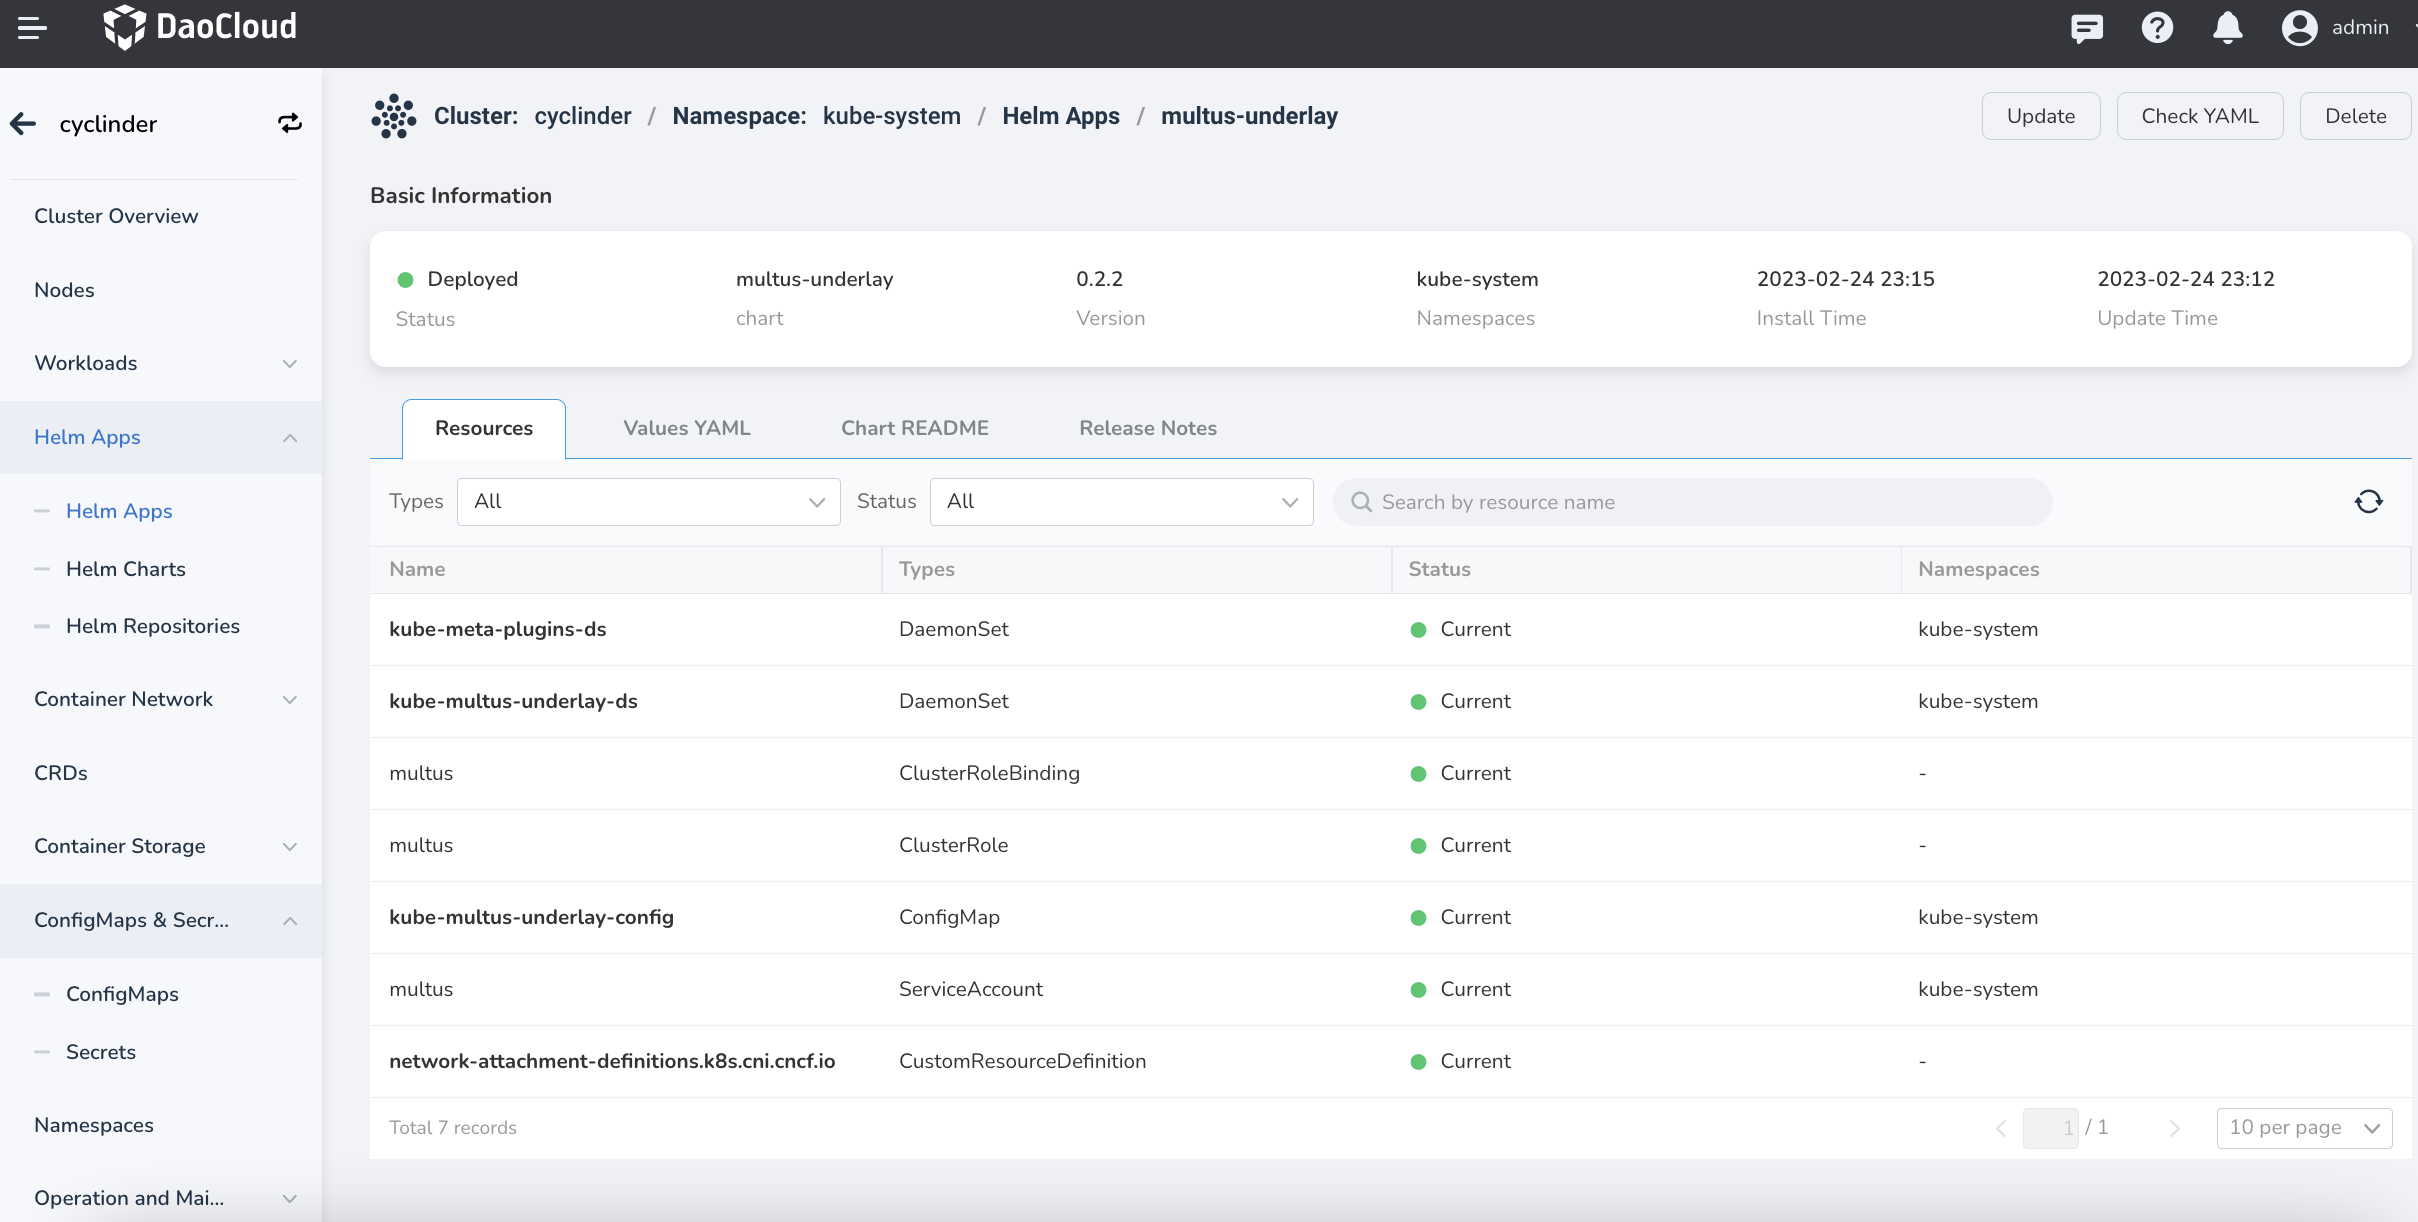Open the Helm Apps breadcrumb link

[x=1061, y=116]
